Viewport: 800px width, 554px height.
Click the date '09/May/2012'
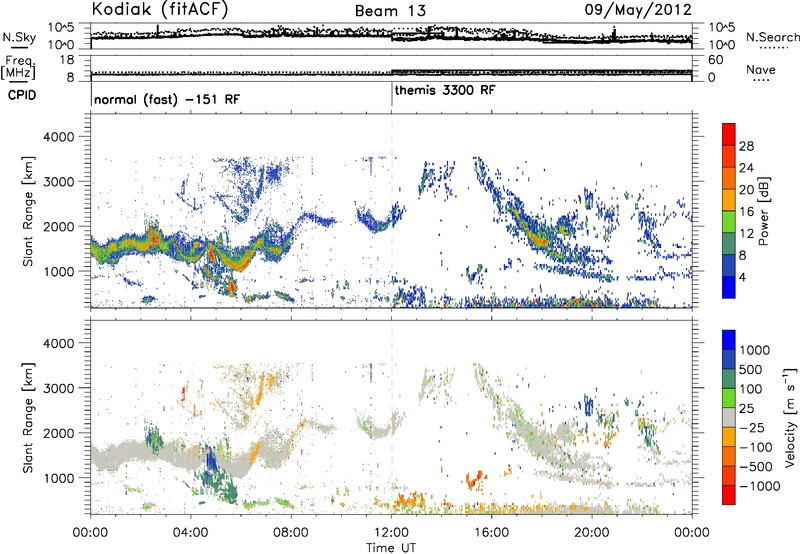point(638,10)
